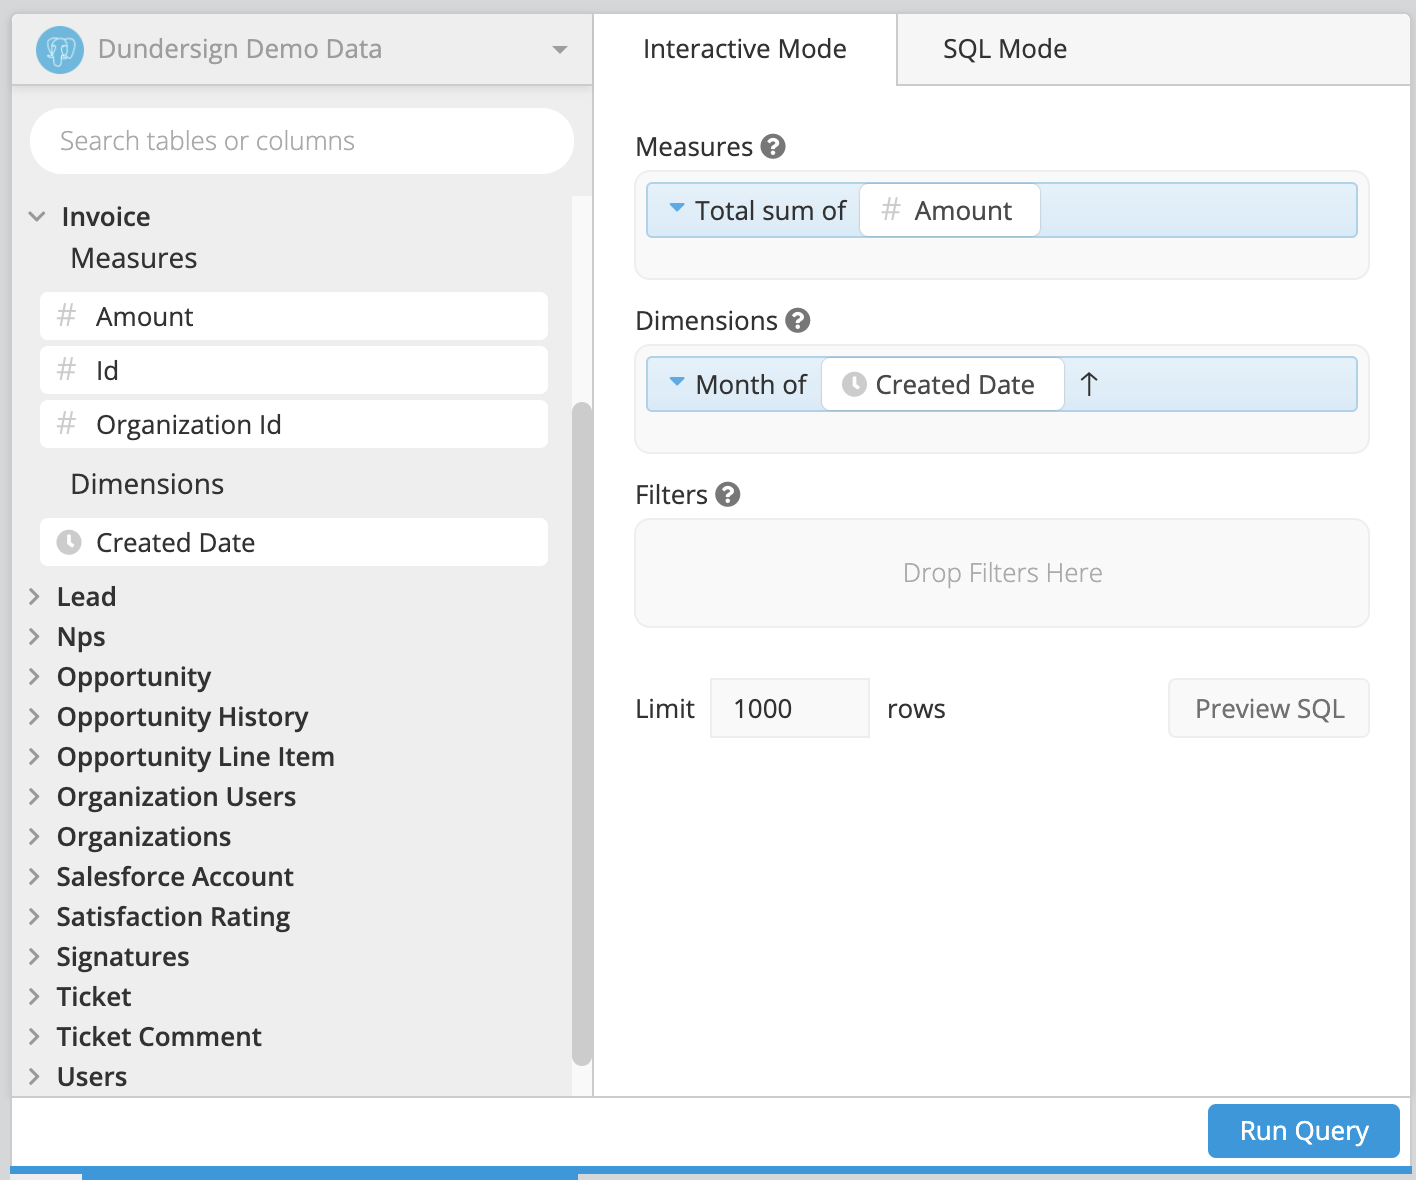
Task: Expand the Users table
Action: tap(34, 1076)
